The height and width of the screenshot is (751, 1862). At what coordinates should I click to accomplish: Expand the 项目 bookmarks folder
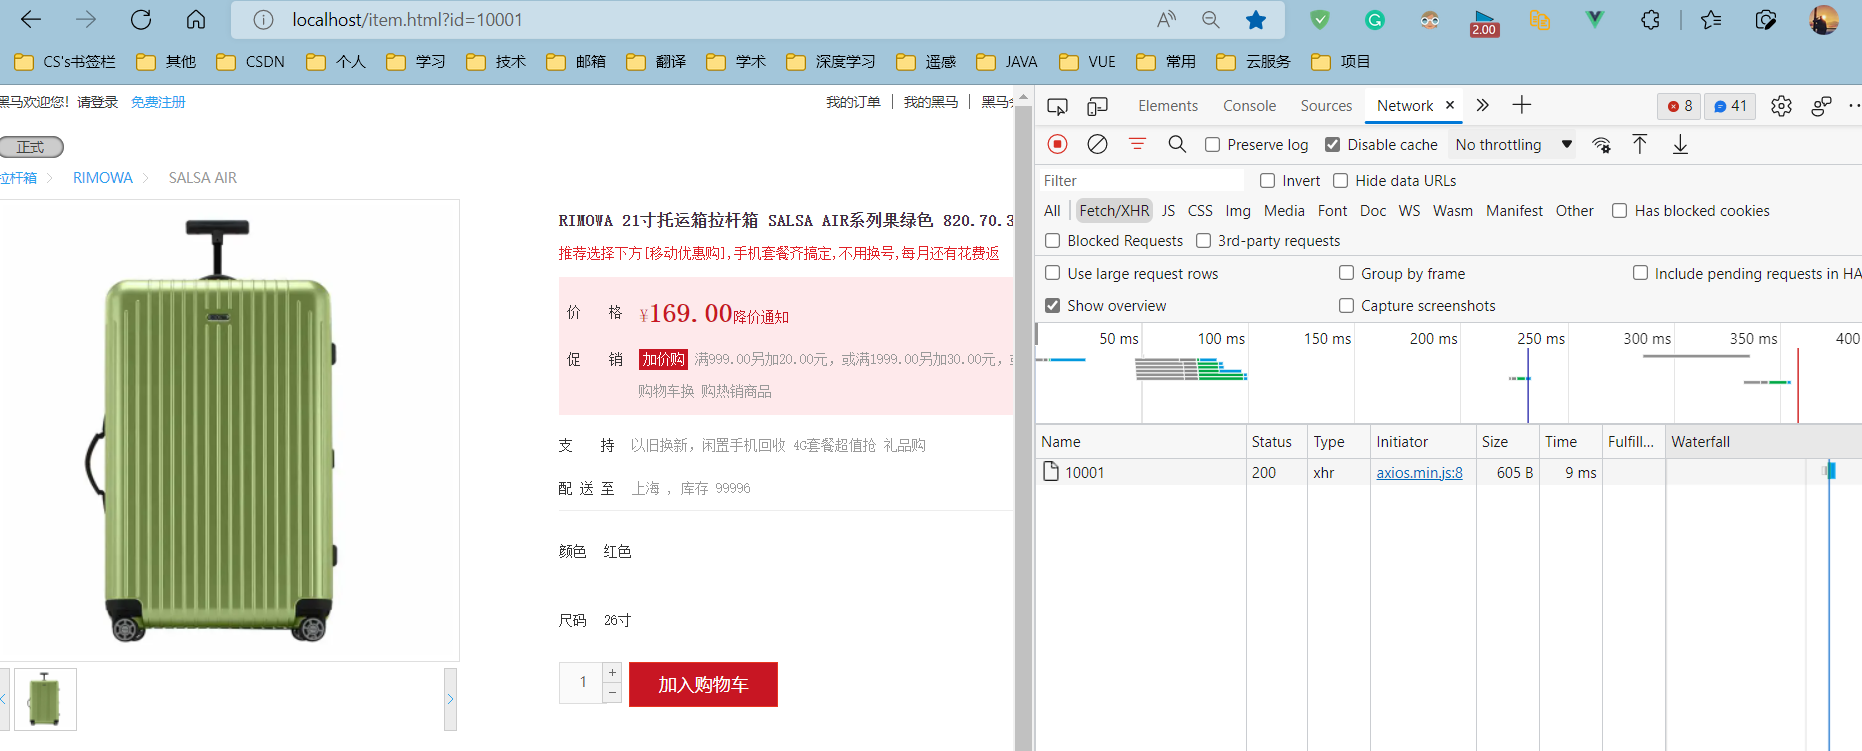tap(1340, 62)
